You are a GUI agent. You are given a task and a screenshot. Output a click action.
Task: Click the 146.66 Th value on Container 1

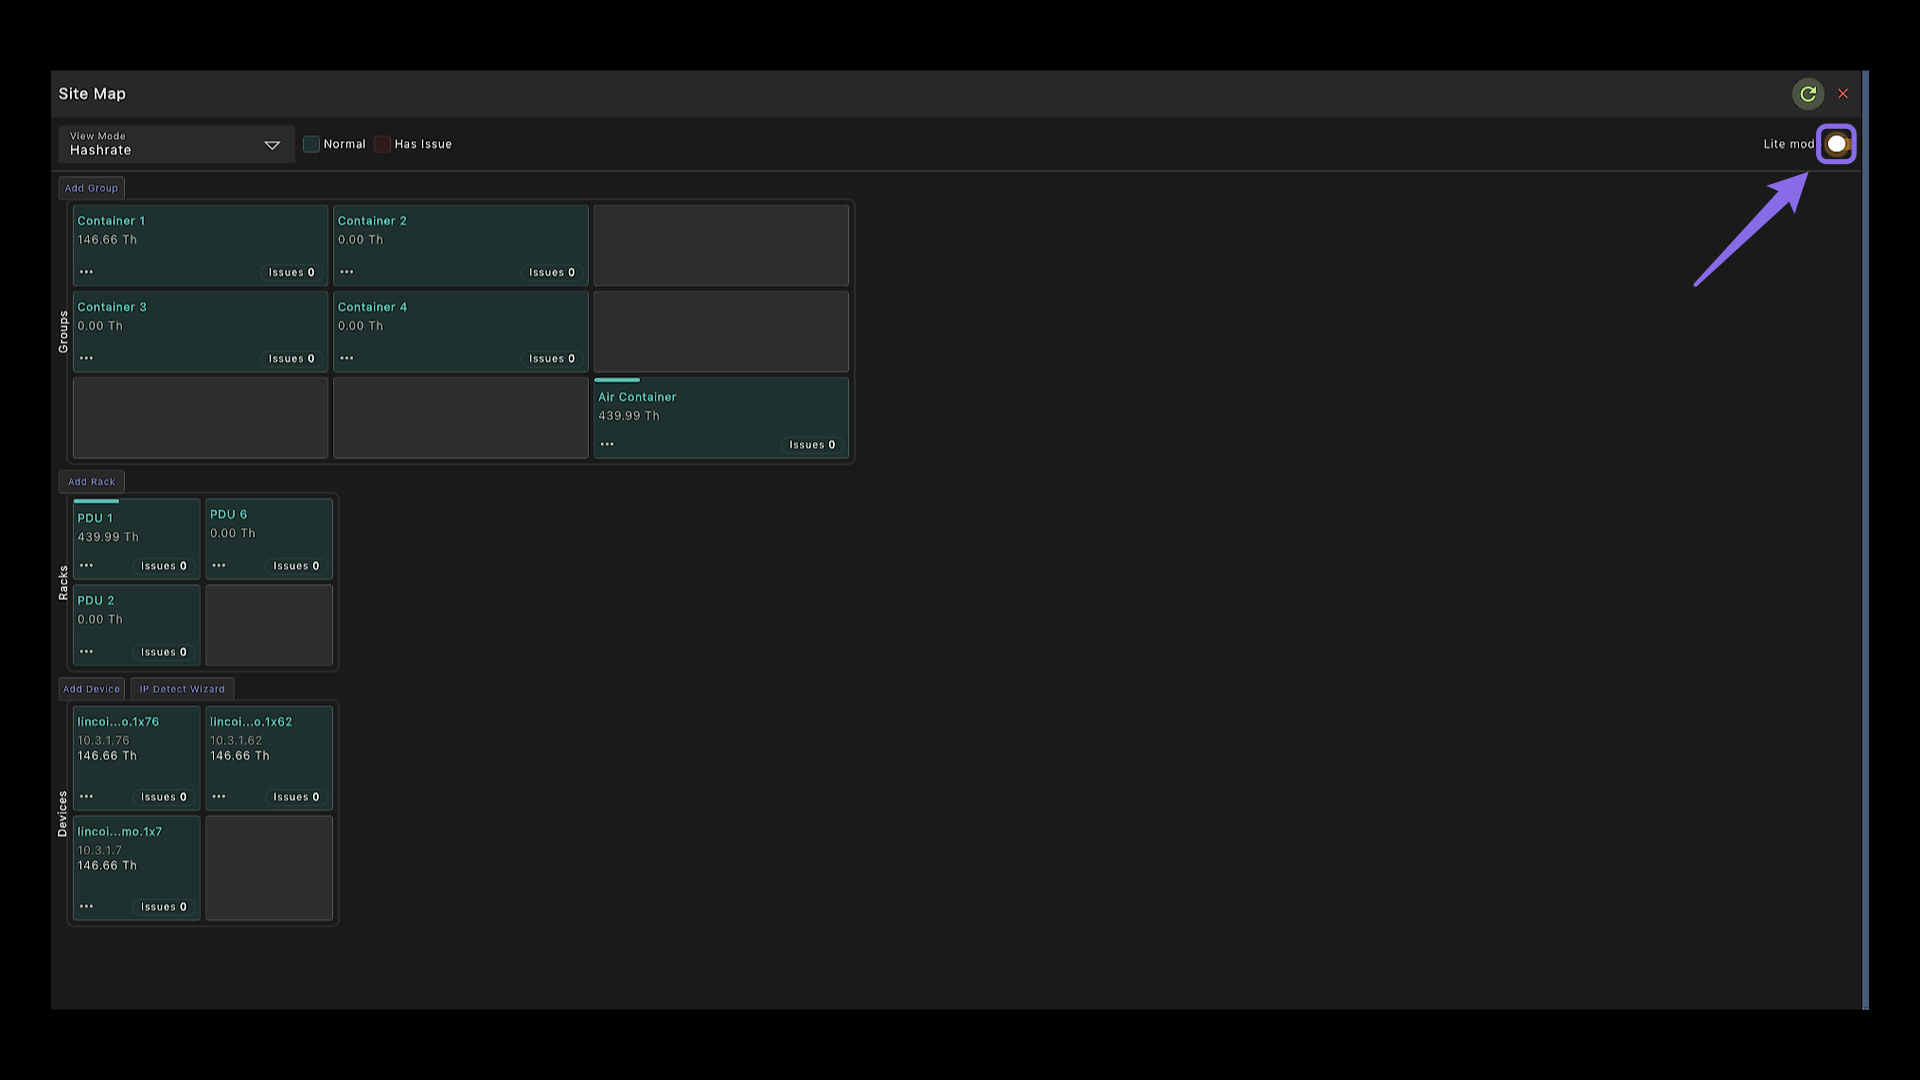coord(107,240)
